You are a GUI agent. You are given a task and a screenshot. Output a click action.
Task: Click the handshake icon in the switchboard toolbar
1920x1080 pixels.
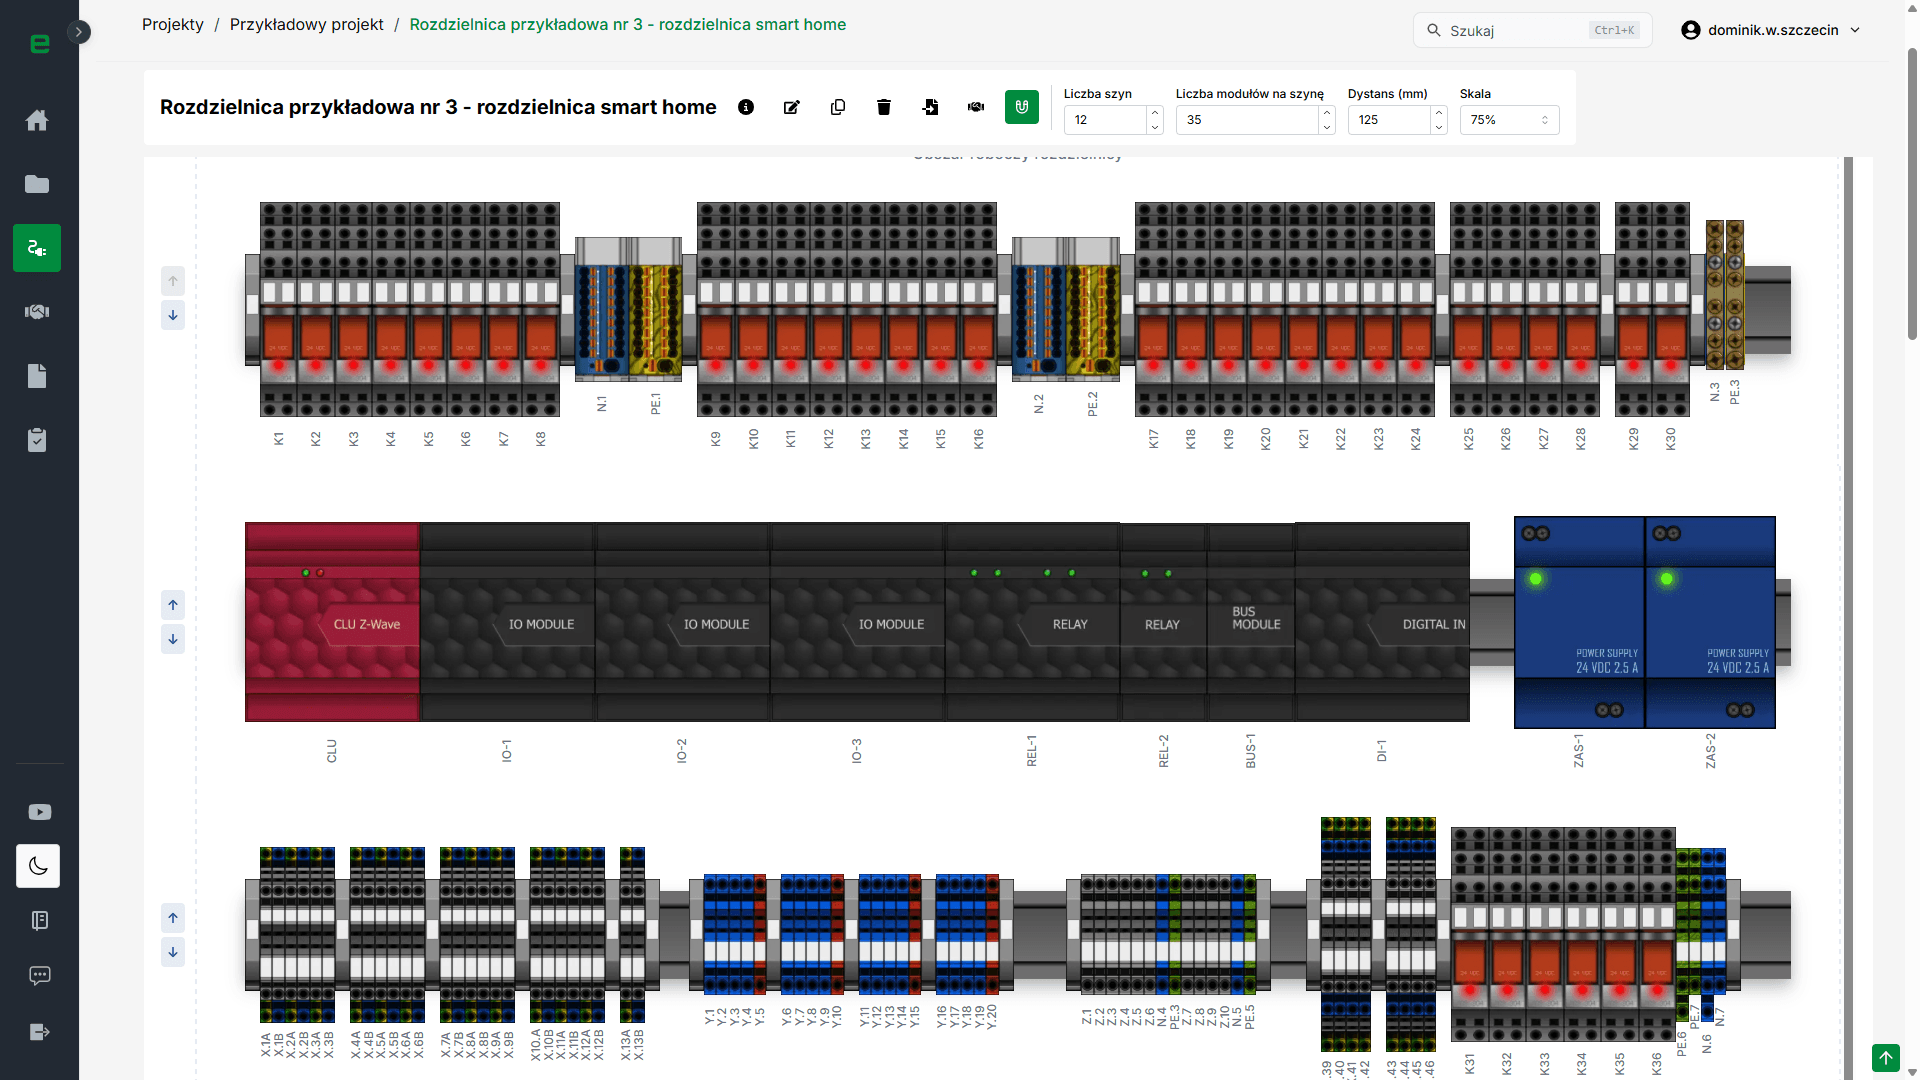(976, 107)
